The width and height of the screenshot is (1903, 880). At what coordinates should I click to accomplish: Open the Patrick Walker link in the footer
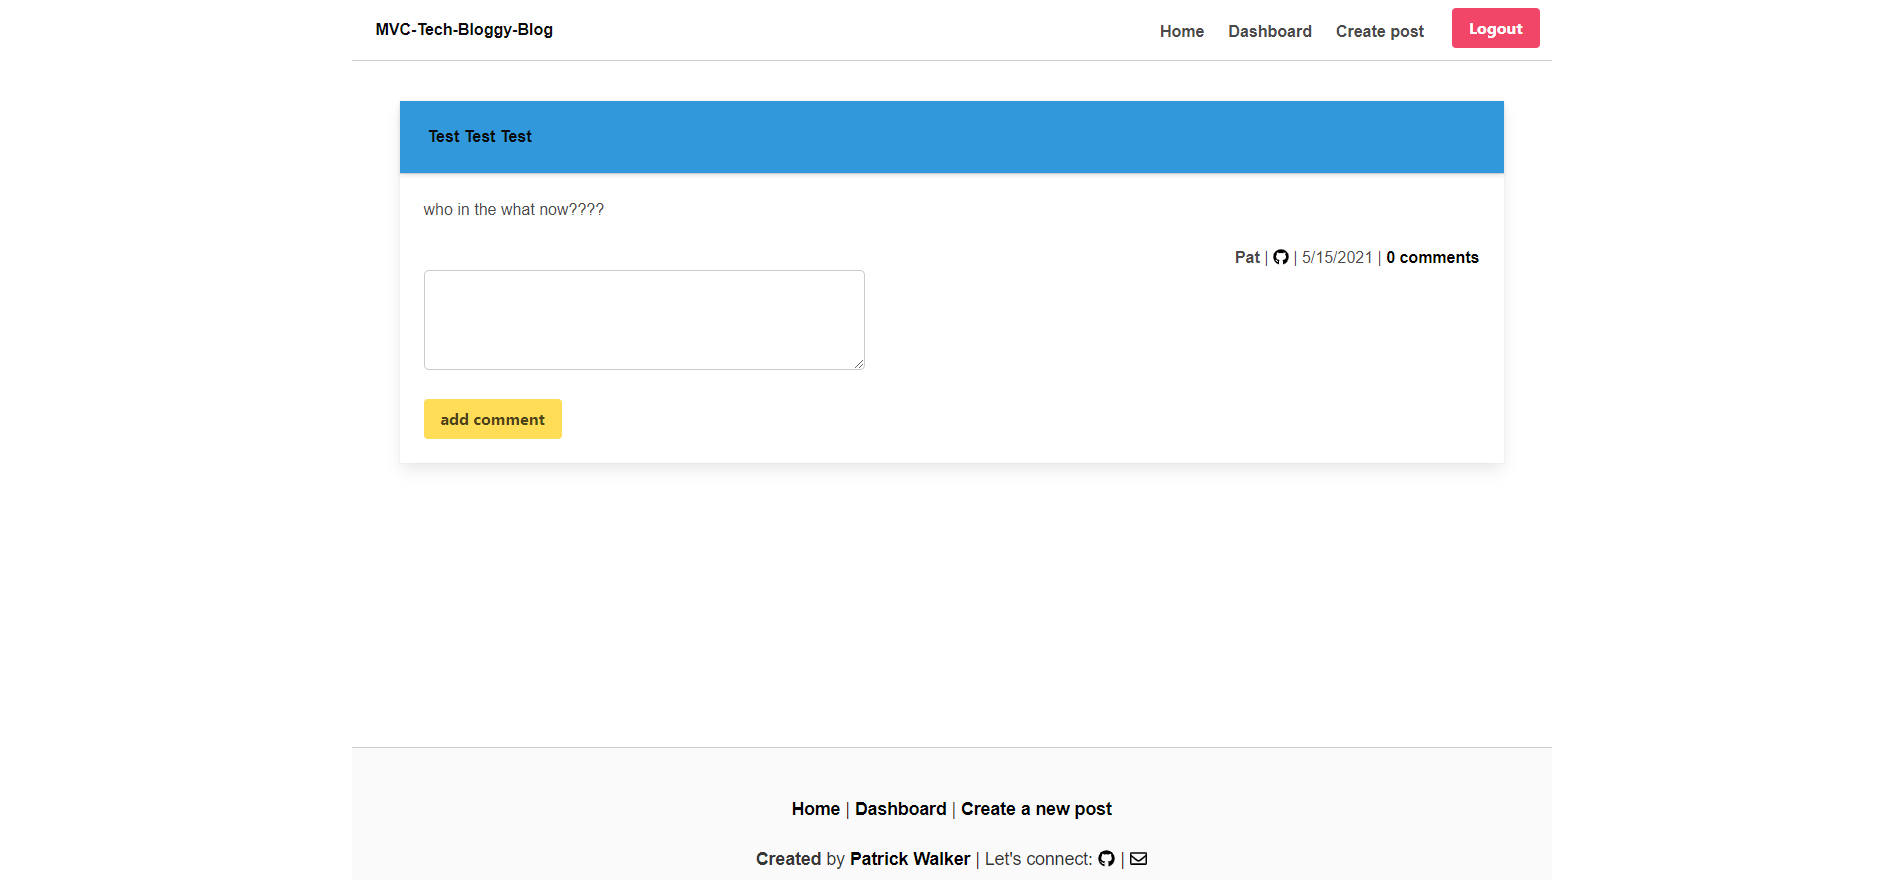pyautogui.click(x=909, y=859)
